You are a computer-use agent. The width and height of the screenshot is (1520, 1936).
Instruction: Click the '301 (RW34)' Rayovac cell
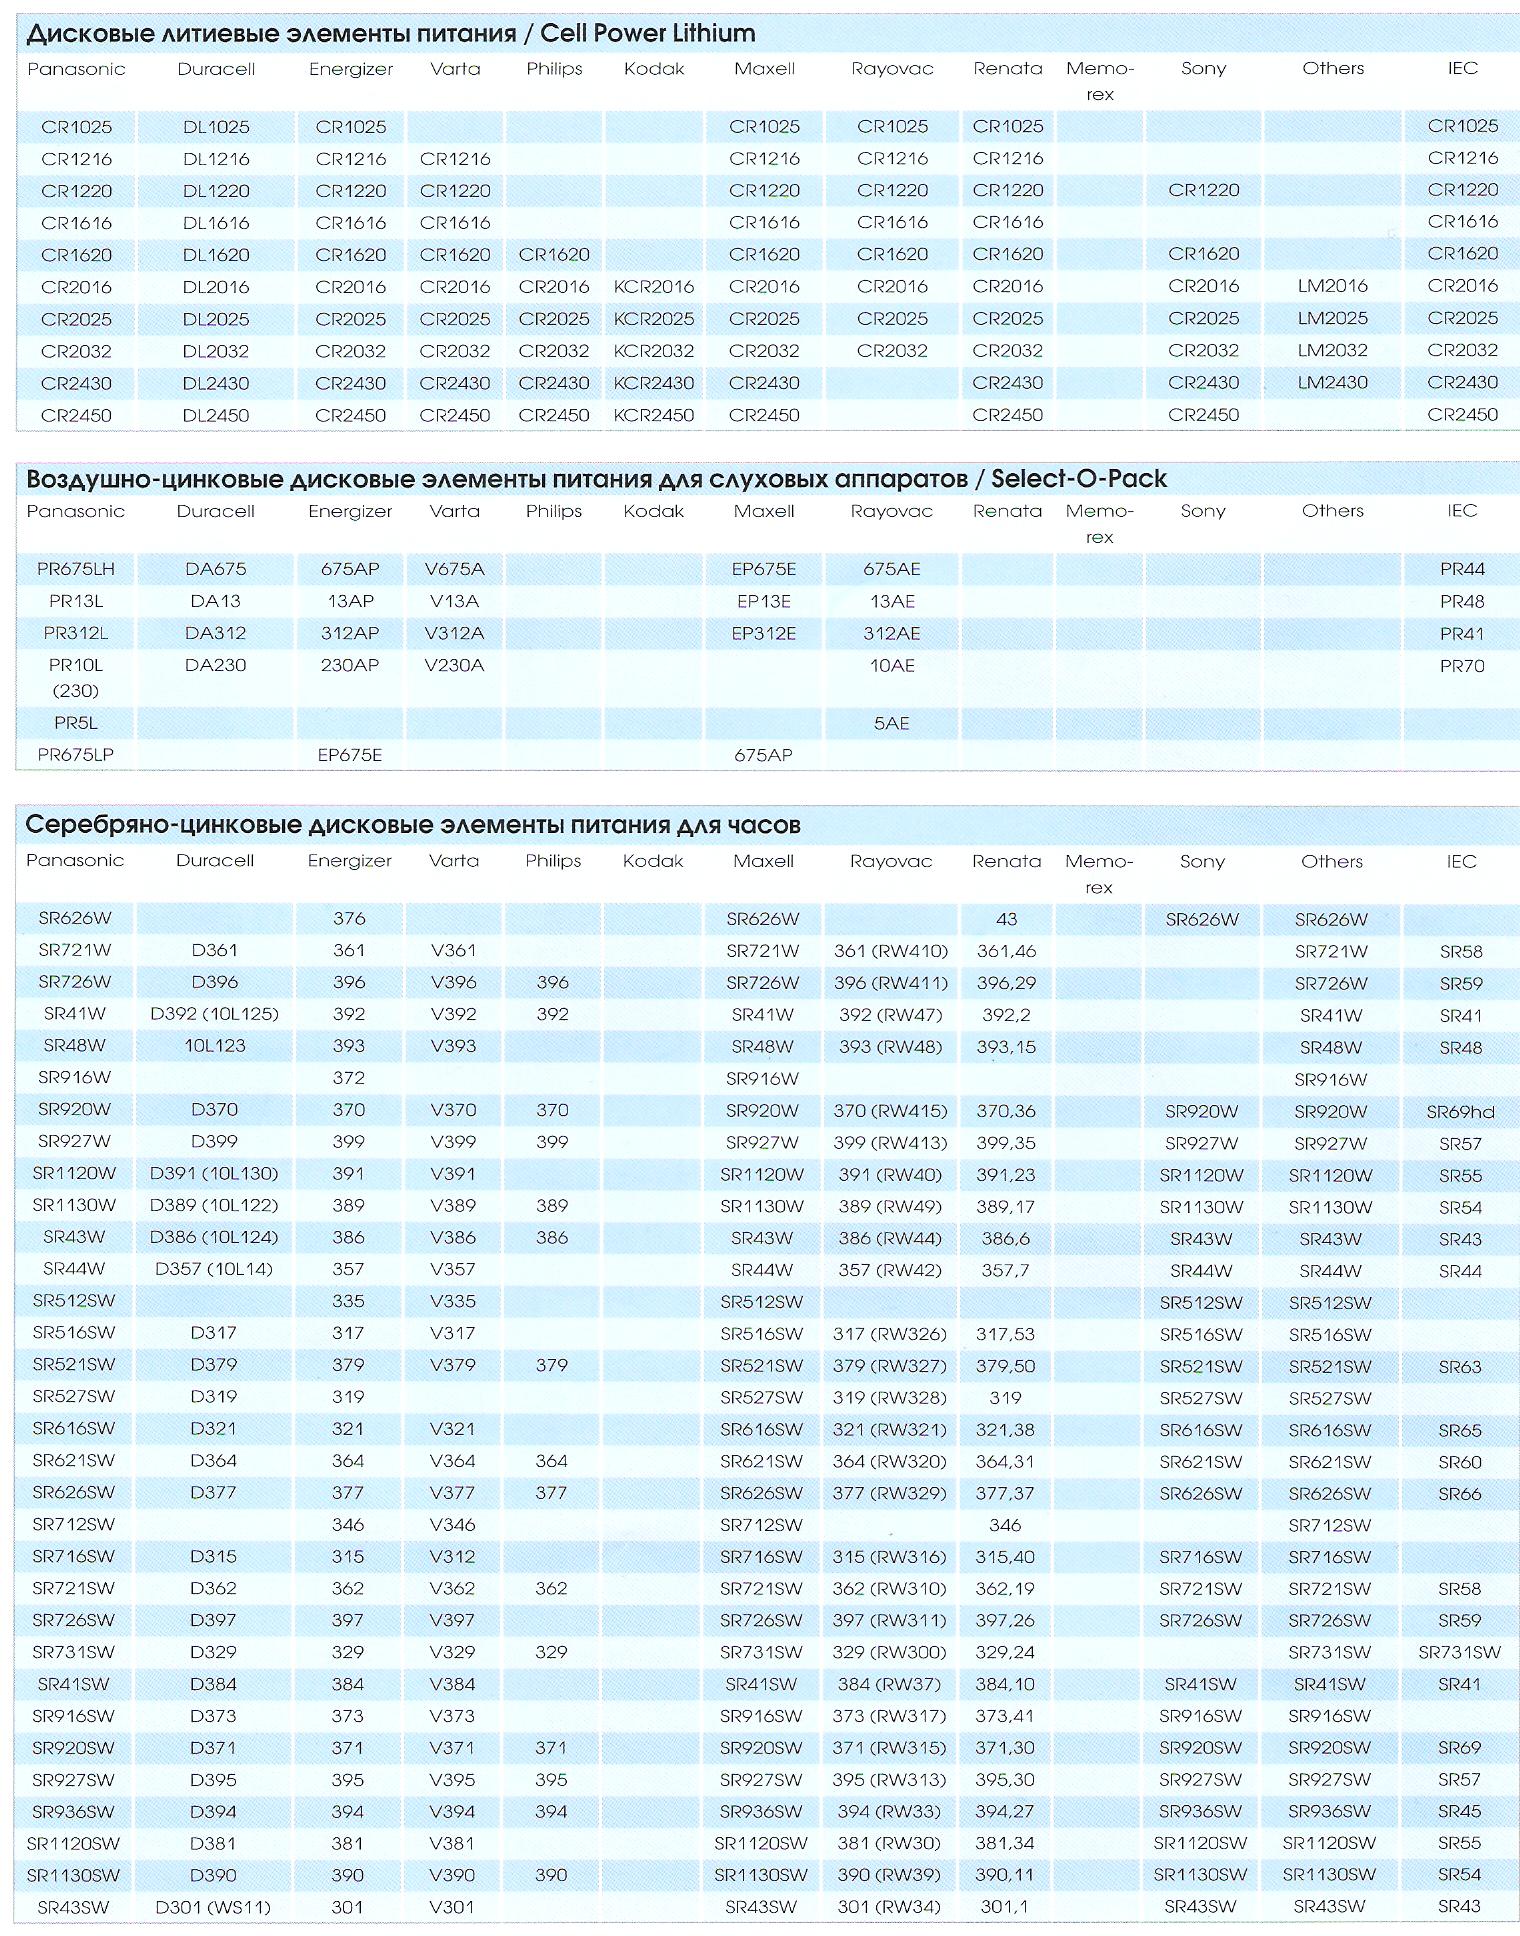[x=891, y=1907]
